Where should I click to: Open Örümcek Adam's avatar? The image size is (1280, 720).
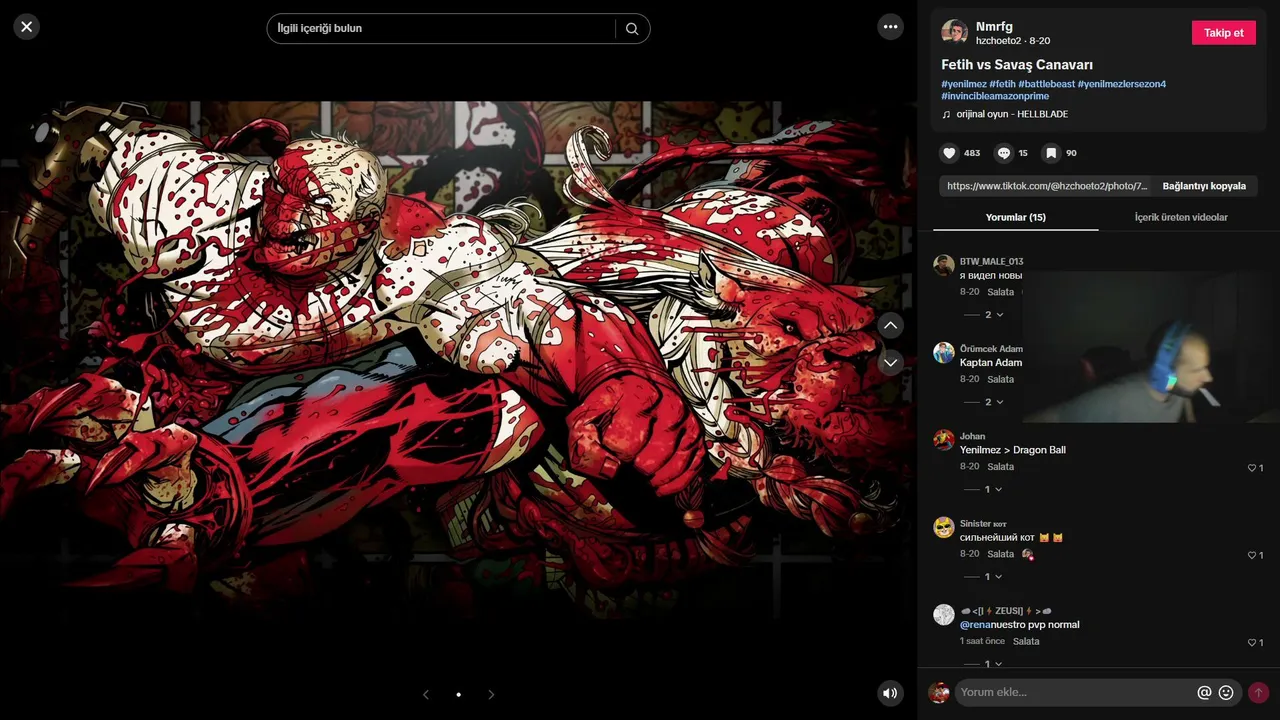click(943, 352)
